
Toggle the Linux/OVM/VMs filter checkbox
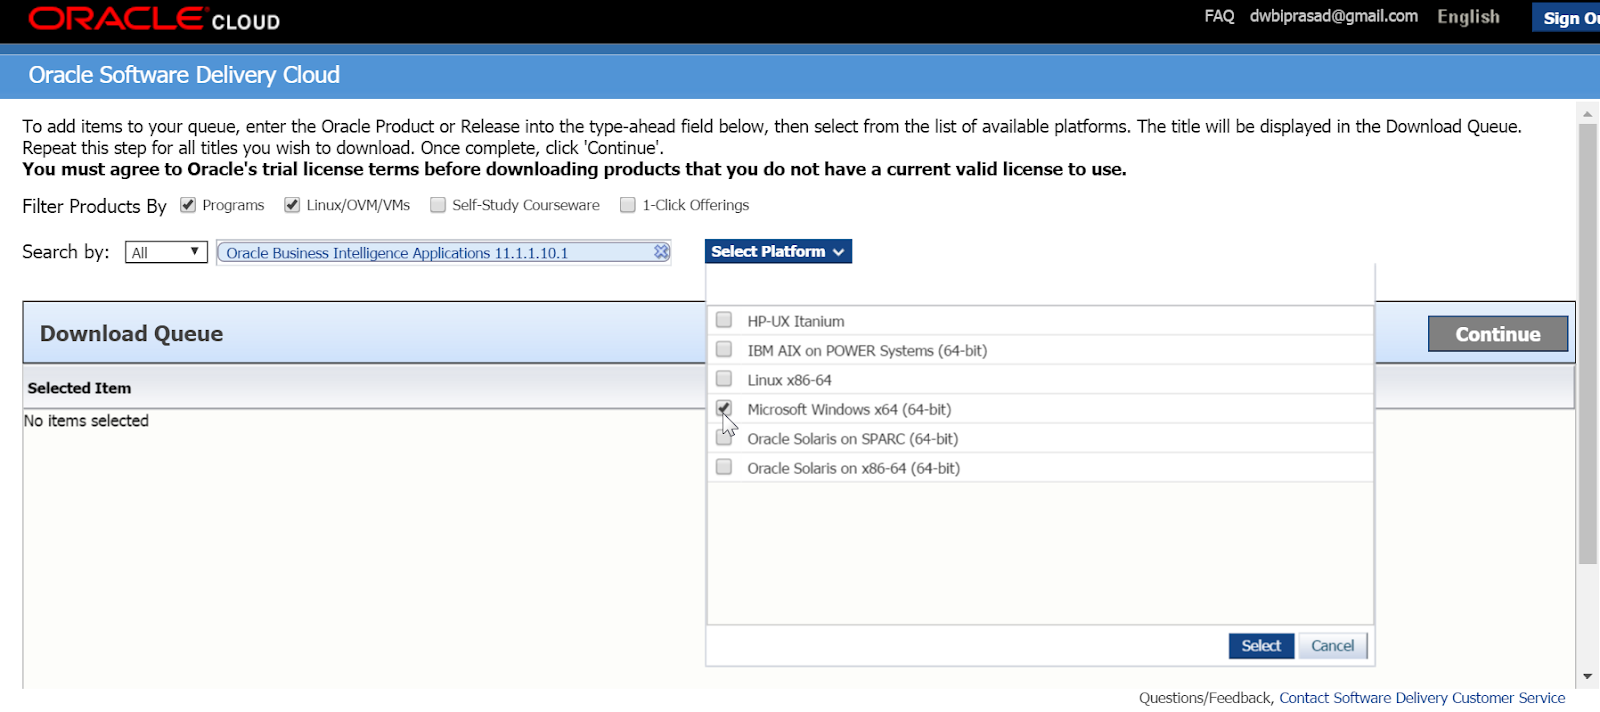tap(292, 205)
